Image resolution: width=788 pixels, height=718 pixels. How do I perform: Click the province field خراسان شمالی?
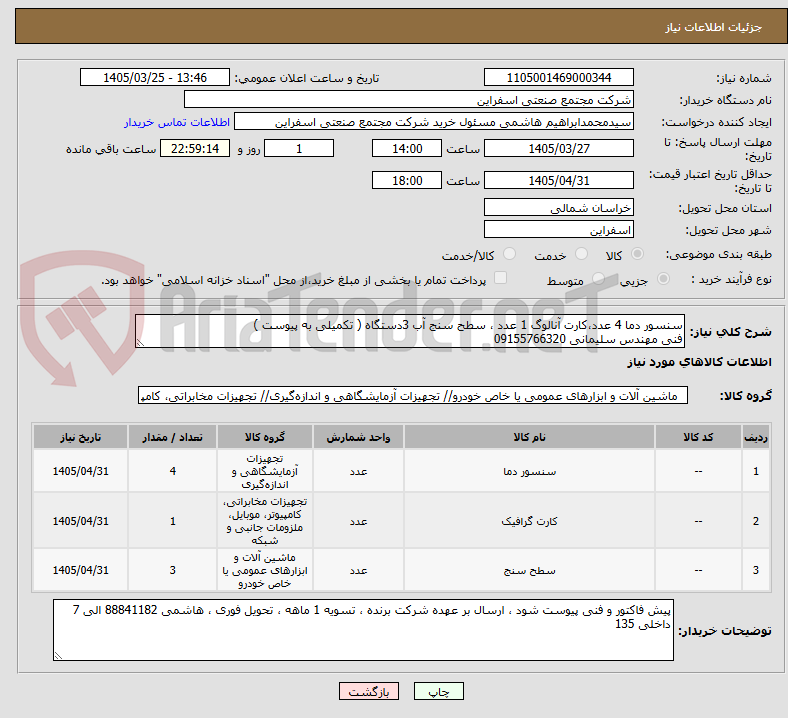click(558, 207)
